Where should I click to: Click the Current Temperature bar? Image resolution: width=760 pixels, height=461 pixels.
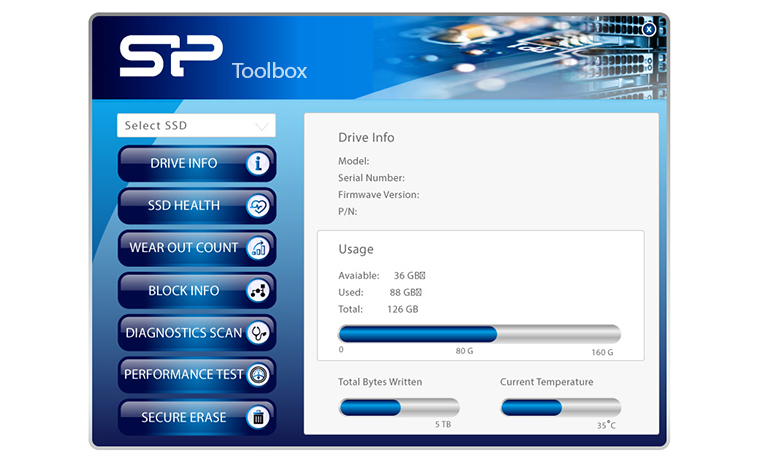coord(561,408)
